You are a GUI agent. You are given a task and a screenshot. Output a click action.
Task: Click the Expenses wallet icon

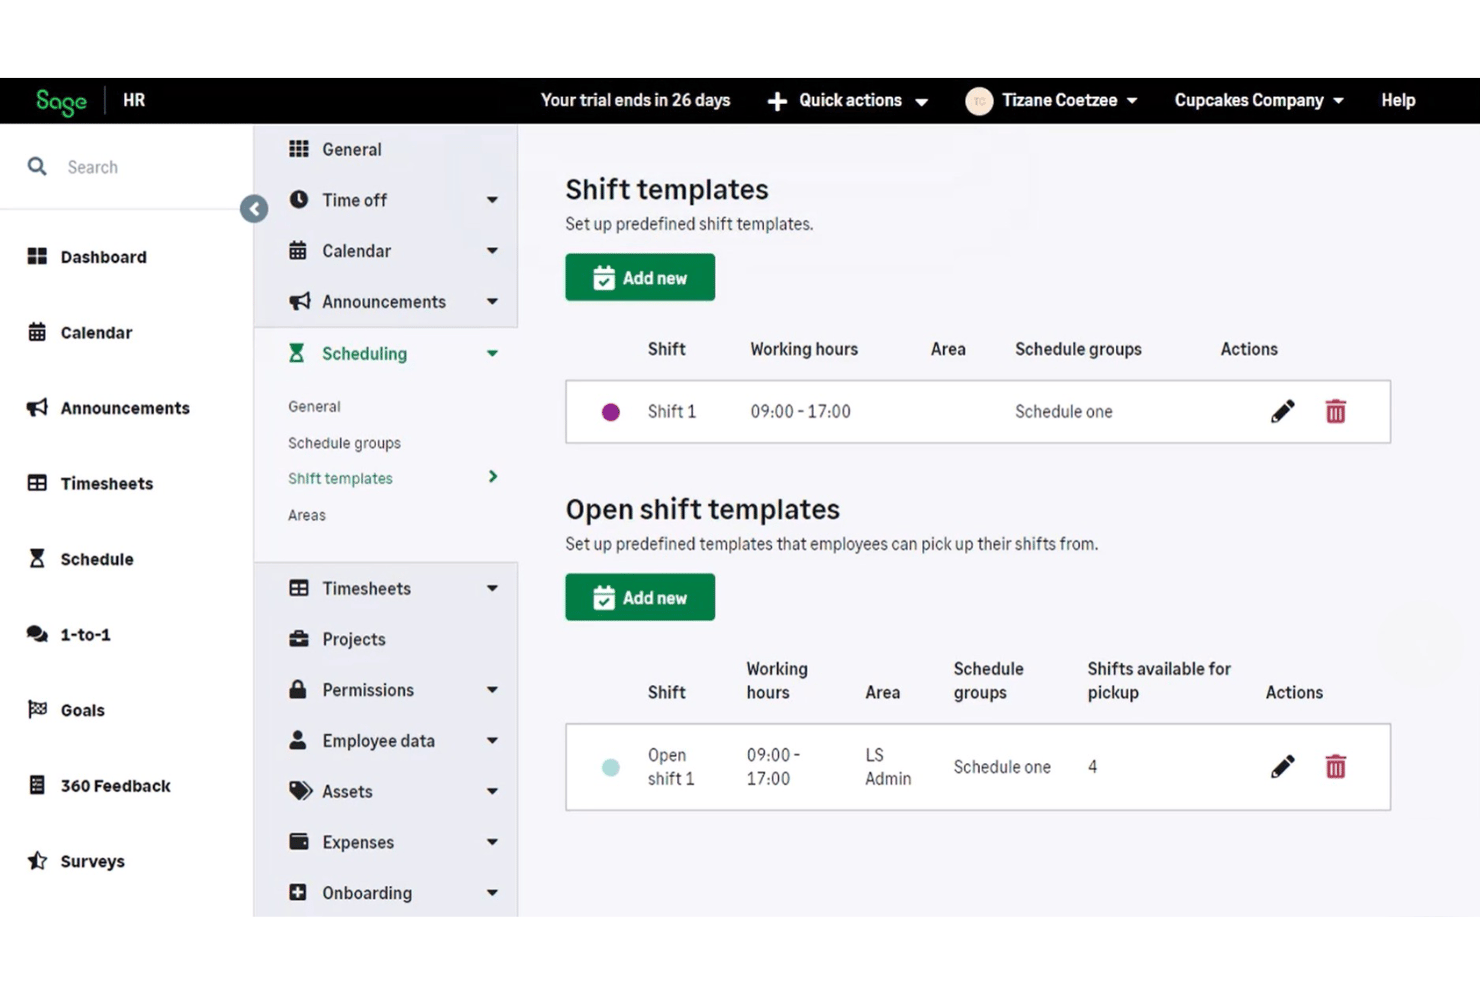[299, 841]
